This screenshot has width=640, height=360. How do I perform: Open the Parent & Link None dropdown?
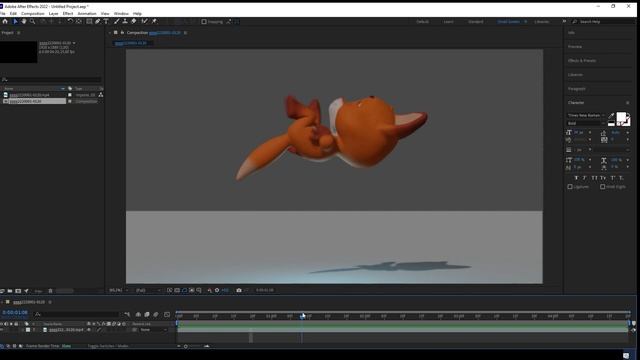point(153,330)
